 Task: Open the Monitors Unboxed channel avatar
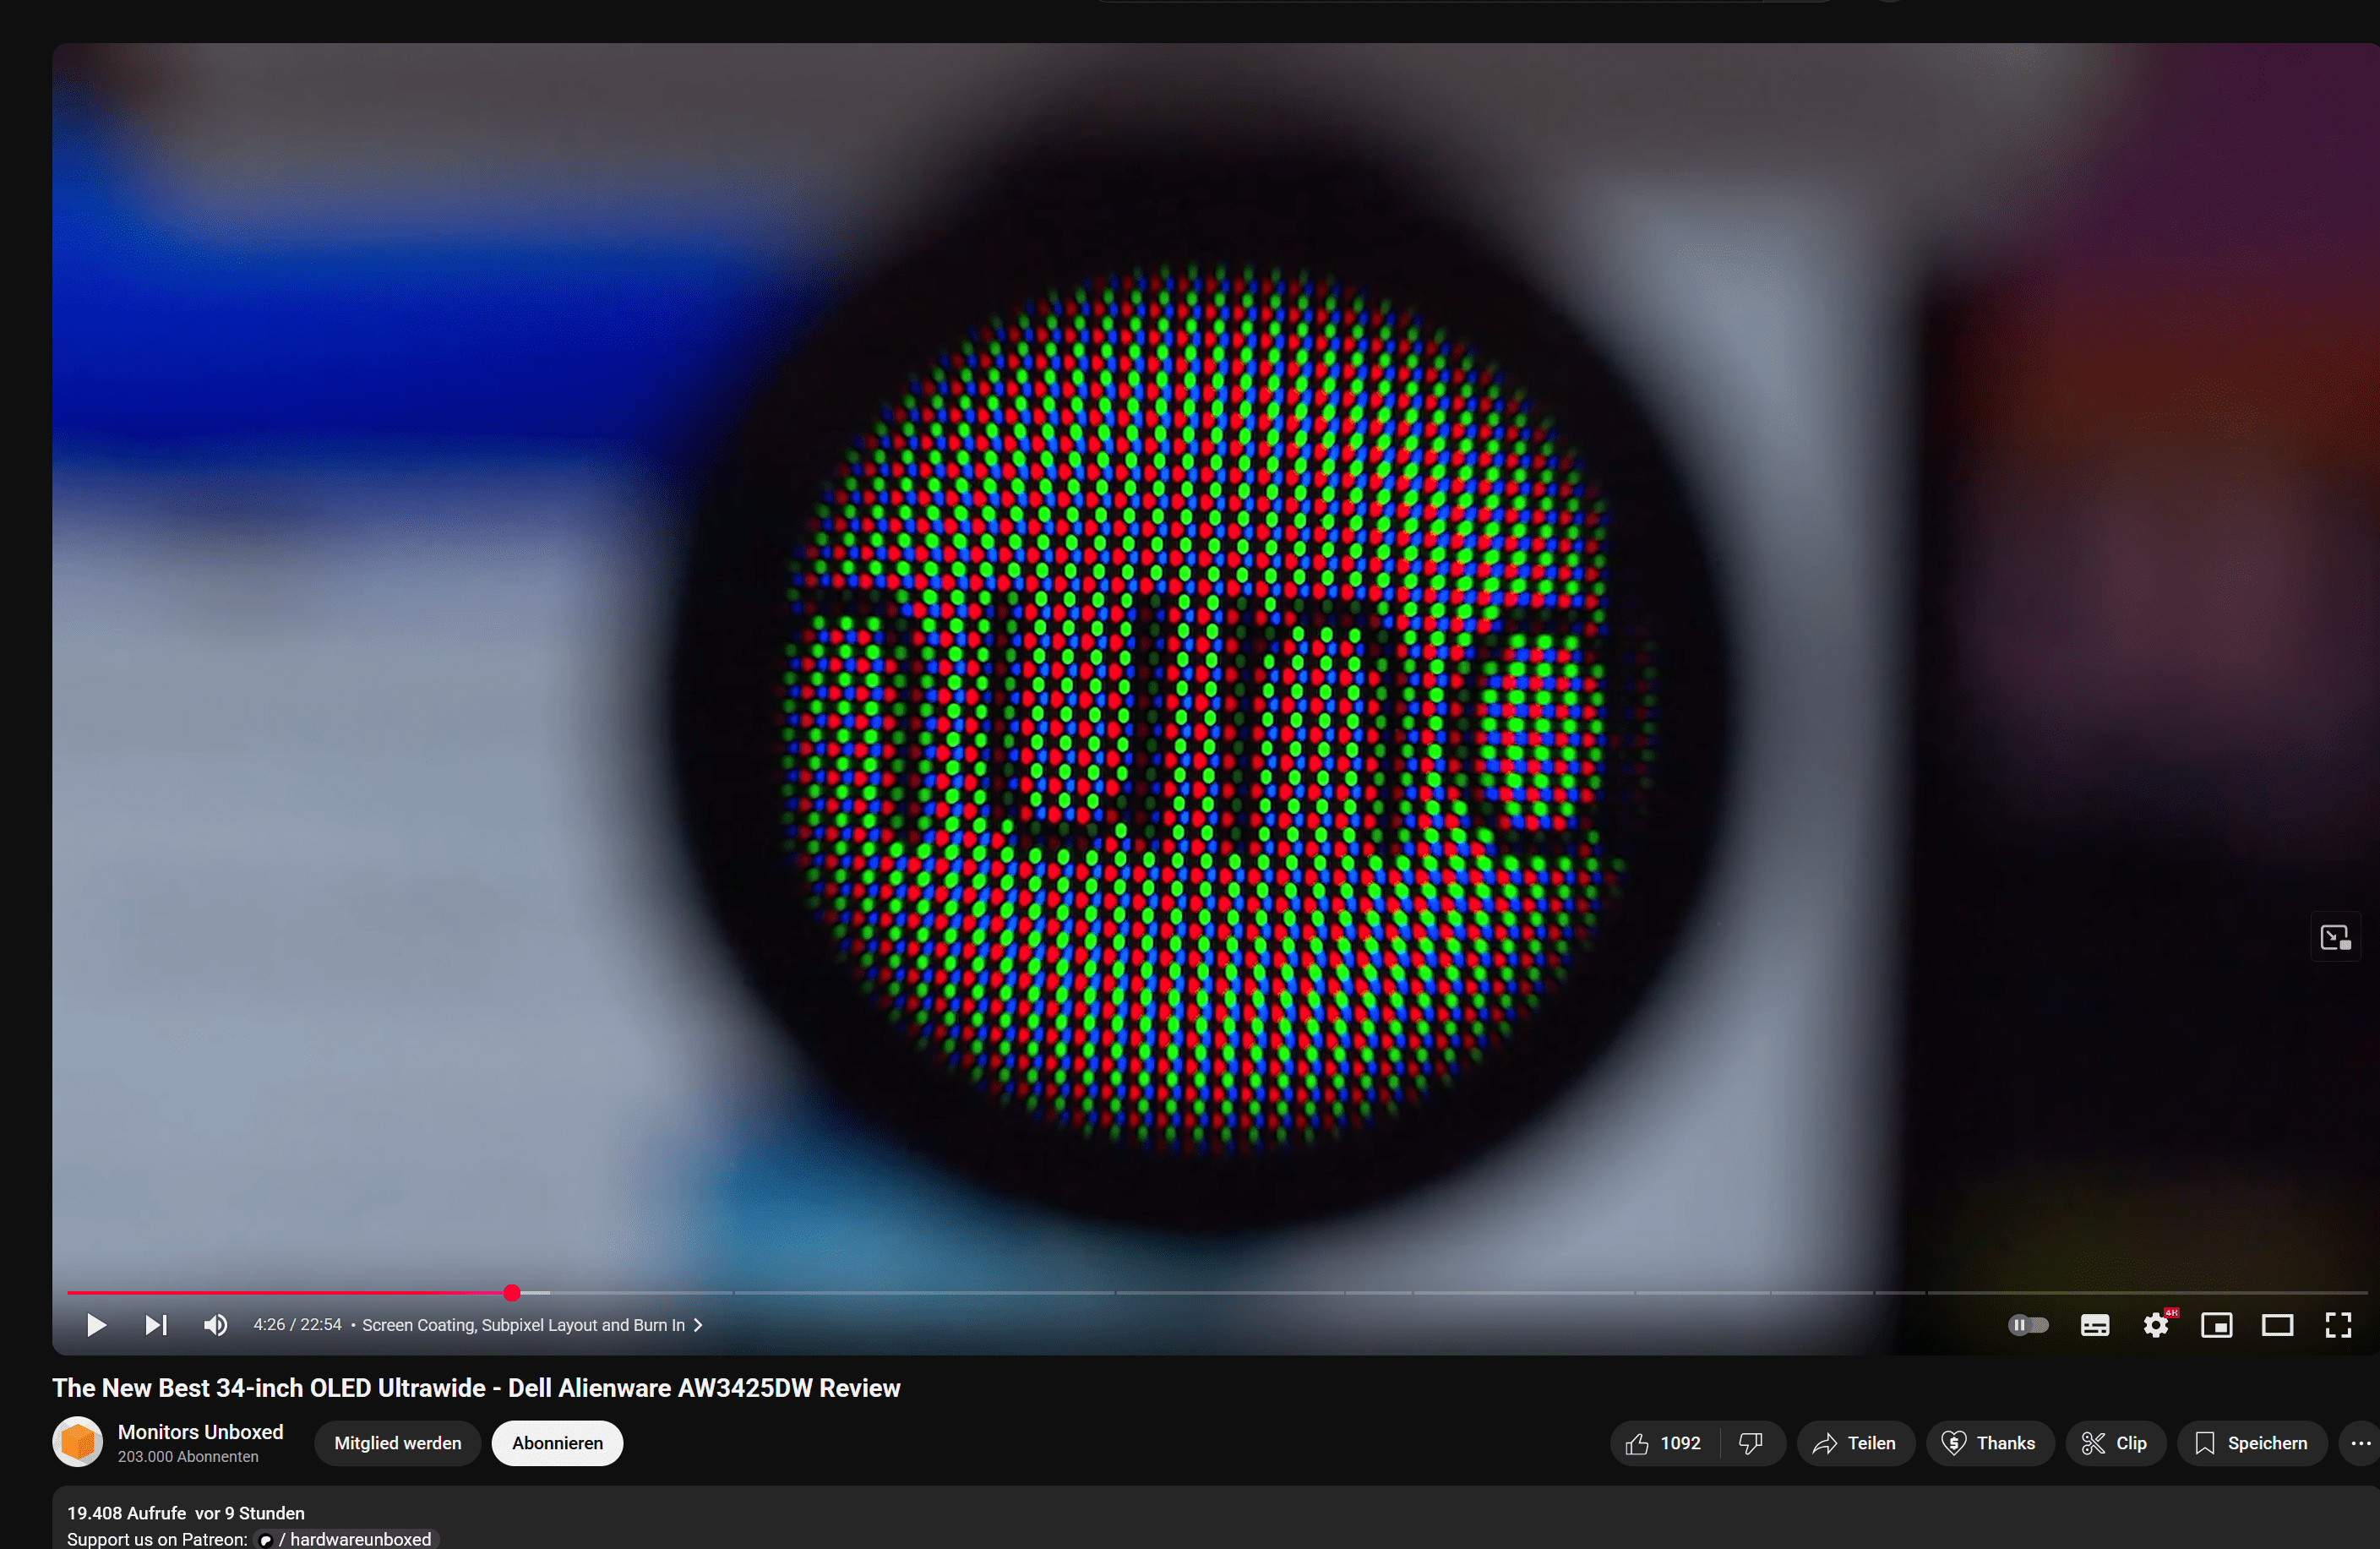coord(77,1442)
